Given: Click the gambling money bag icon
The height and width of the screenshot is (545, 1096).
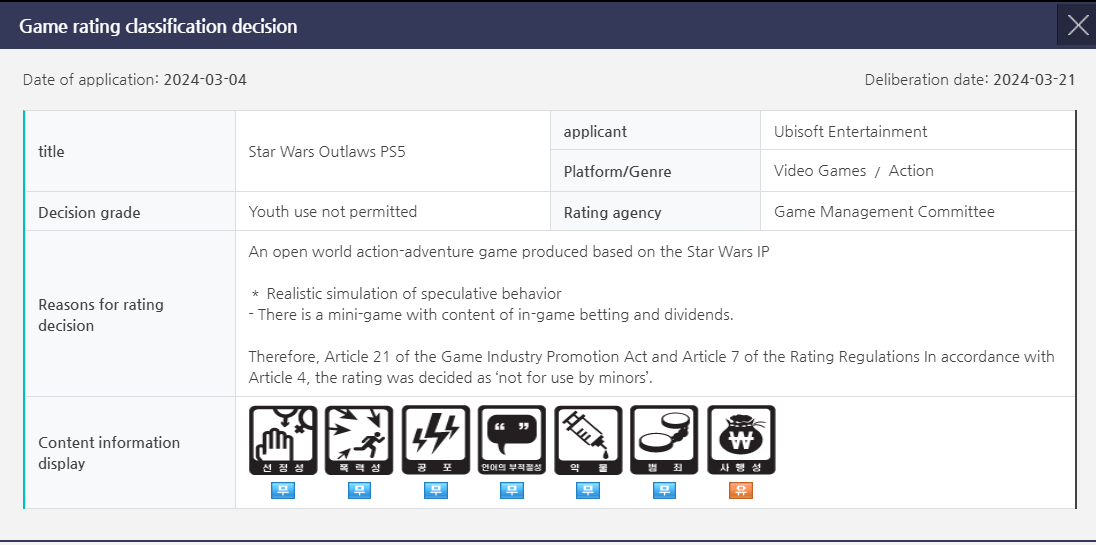Looking at the screenshot, I should tap(741, 440).
